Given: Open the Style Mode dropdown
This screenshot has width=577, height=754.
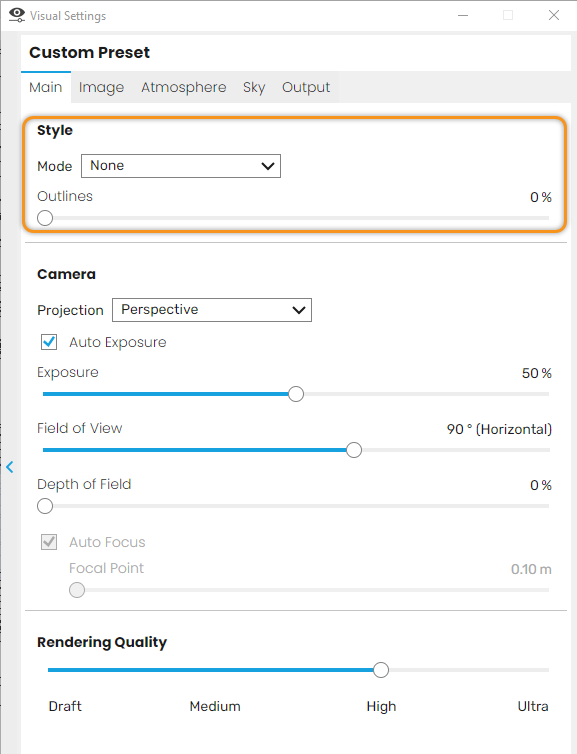Looking at the screenshot, I should [181, 166].
